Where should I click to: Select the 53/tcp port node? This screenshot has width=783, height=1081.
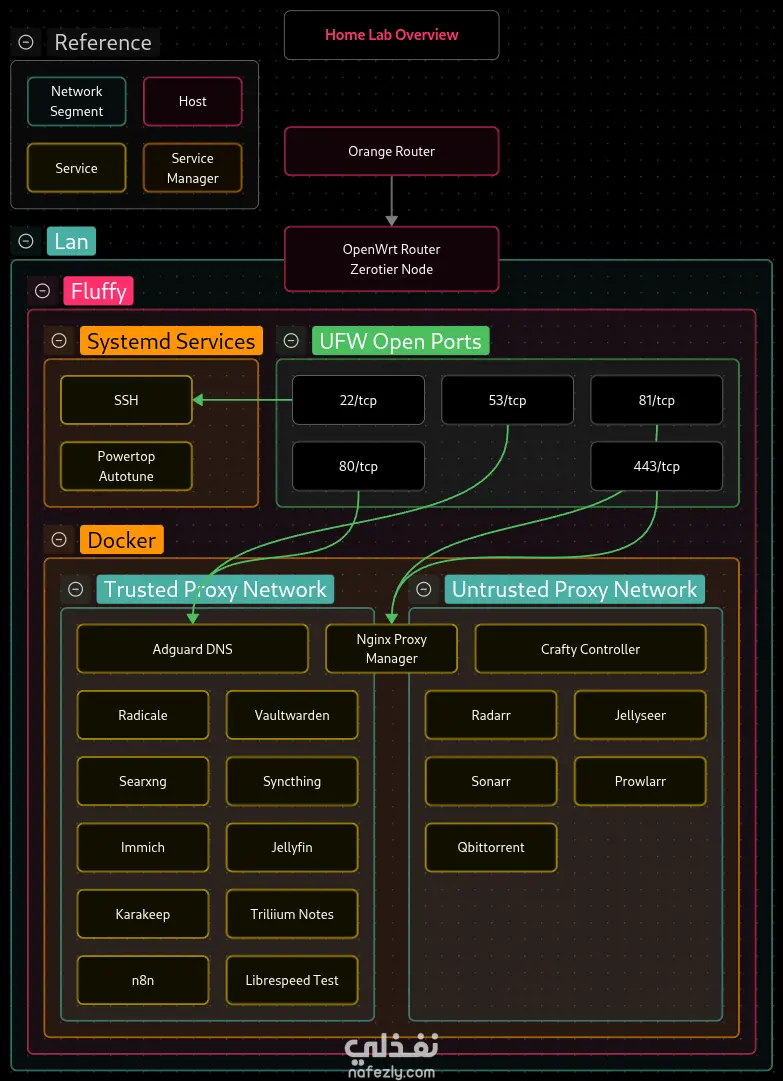point(507,400)
